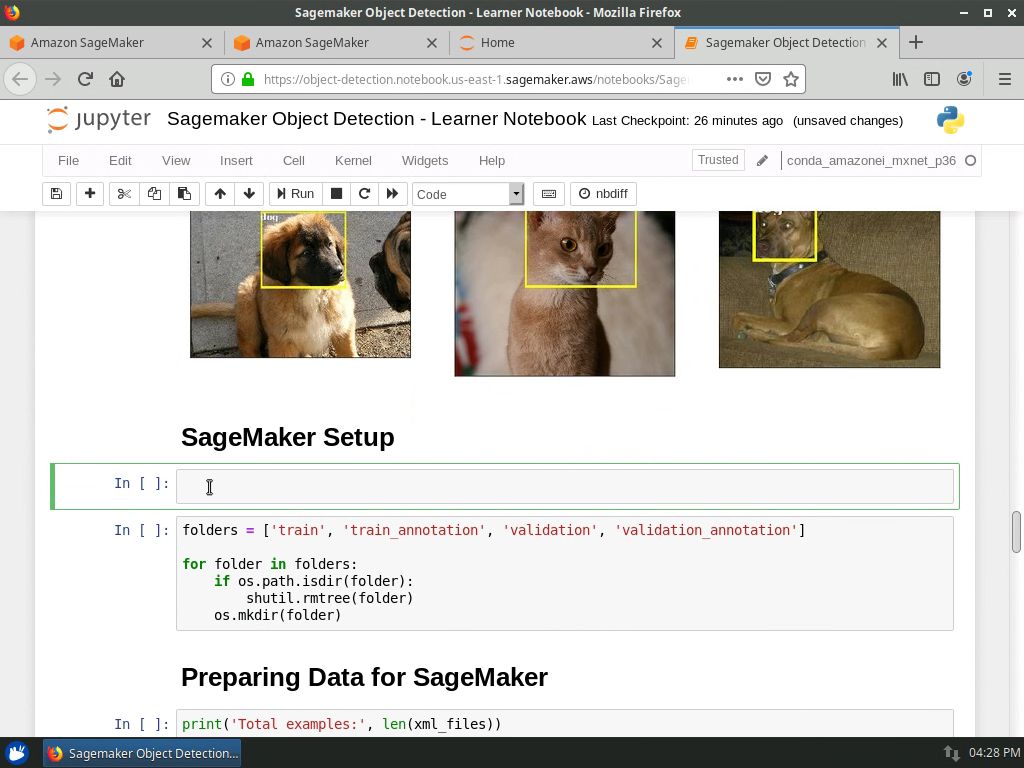1024x768 pixels.
Task: Open the Firefox account icon
Action: pyautogui.click(x=964, y=79)
